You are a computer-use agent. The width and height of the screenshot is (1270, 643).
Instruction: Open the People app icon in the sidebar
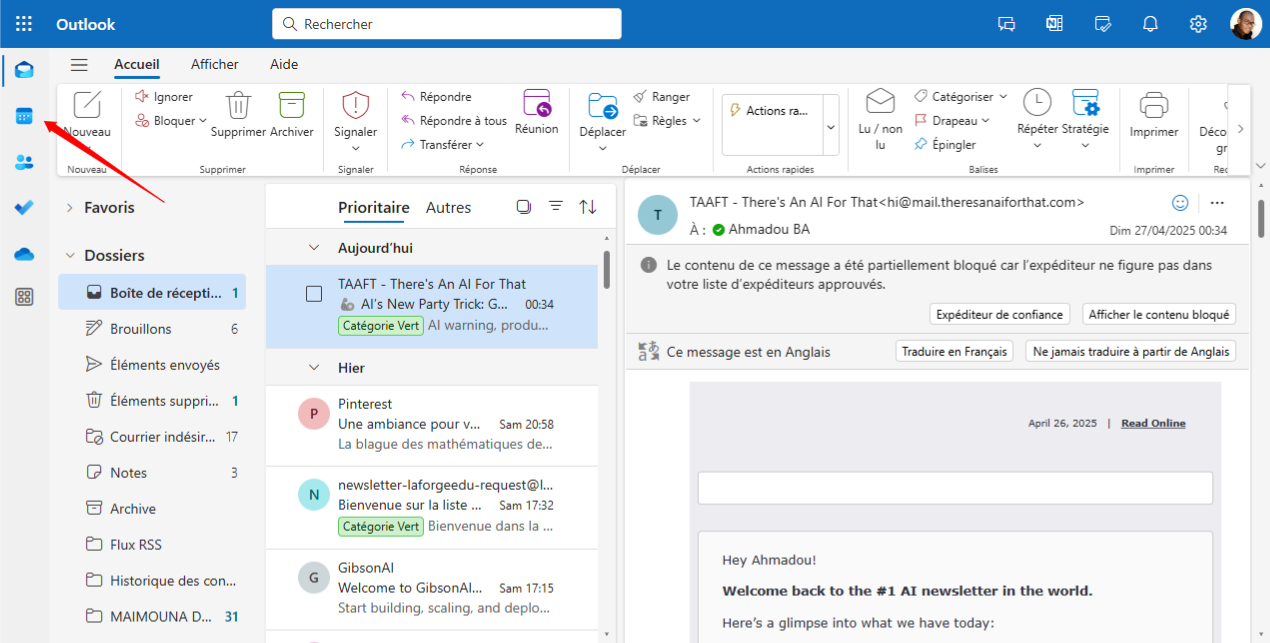[23, 161]
